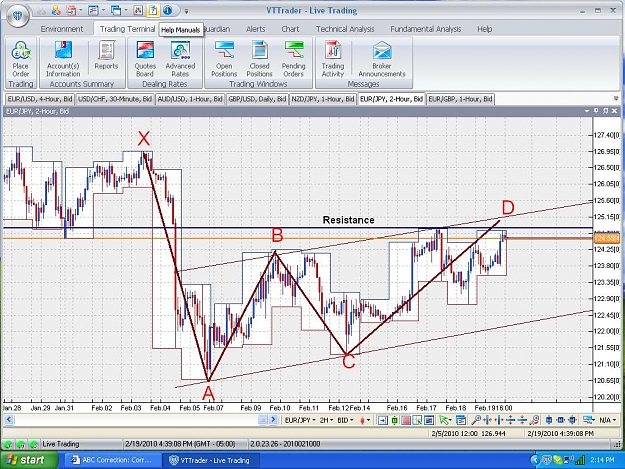The width and height of the screenshot is (625, 469).
Task: Click the scroll-to-end arrow icon in chart toolbar
Action: coord(382,420)
